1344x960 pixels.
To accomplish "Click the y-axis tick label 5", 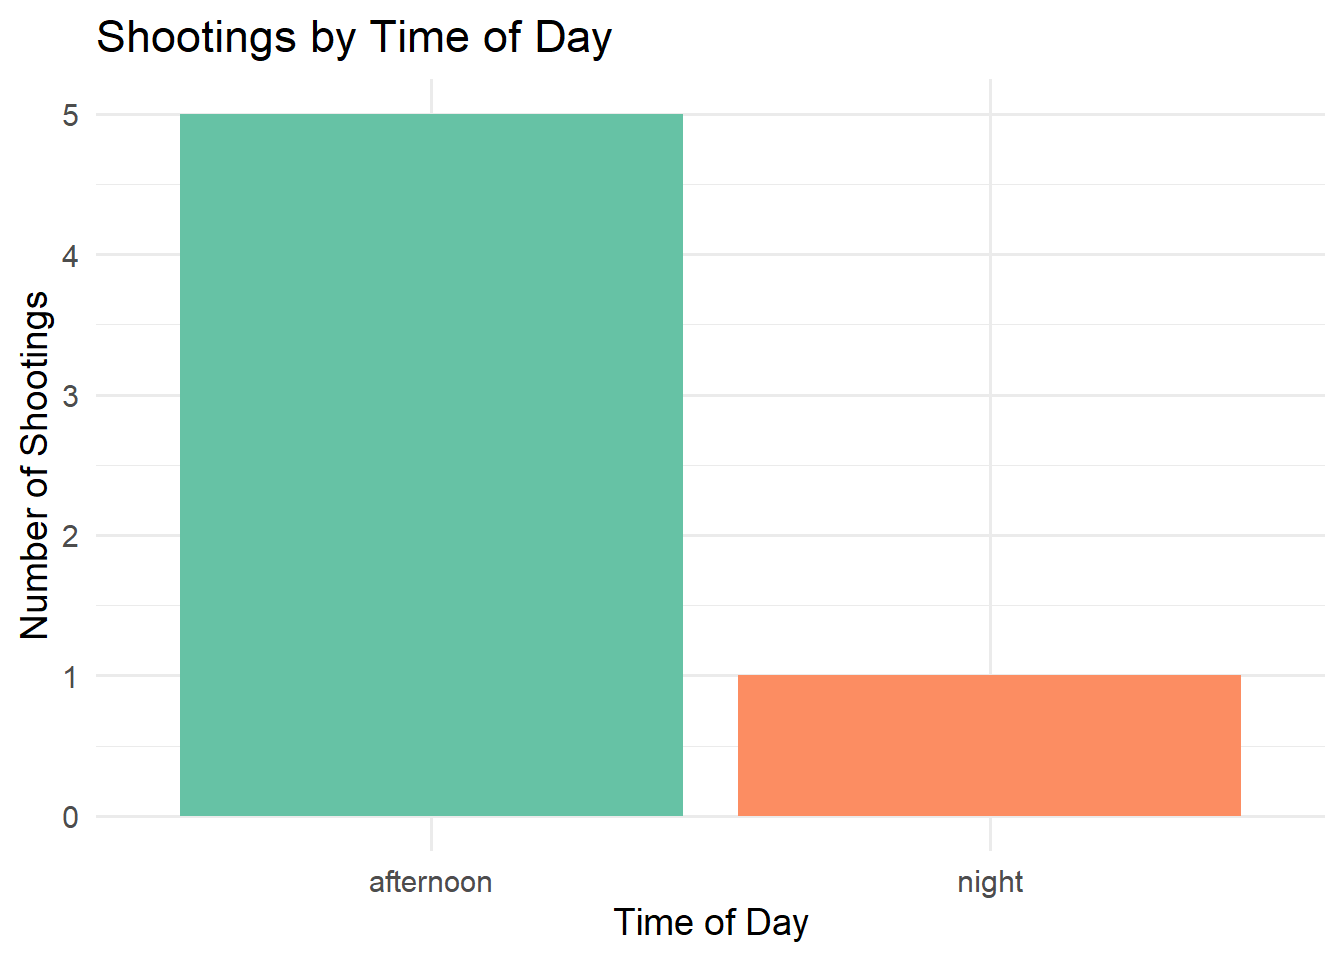I will 70,116.
